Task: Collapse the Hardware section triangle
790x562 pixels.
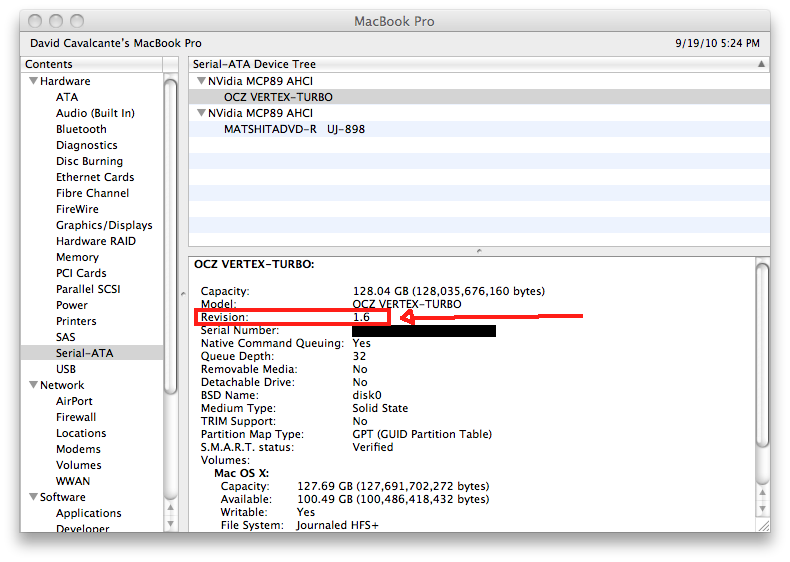Action: coord(33,81)
